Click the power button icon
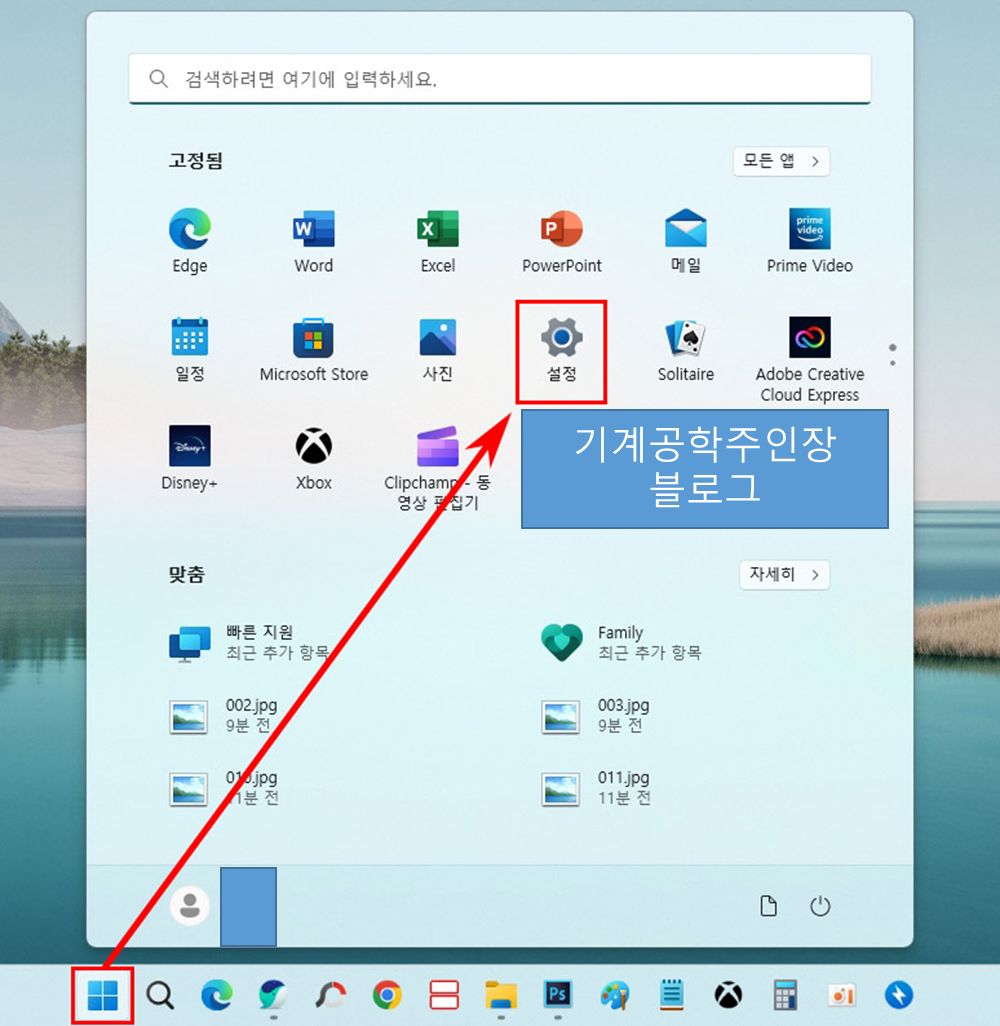This screenshot has height=1026, width=1000. [820, 906]
